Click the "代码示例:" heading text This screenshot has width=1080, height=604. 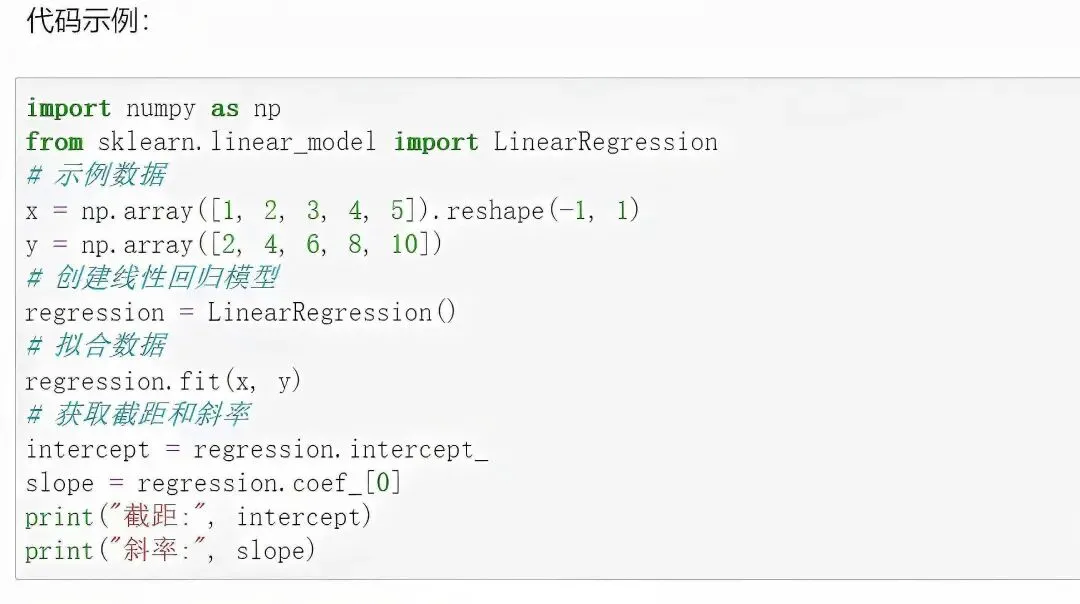88,22
